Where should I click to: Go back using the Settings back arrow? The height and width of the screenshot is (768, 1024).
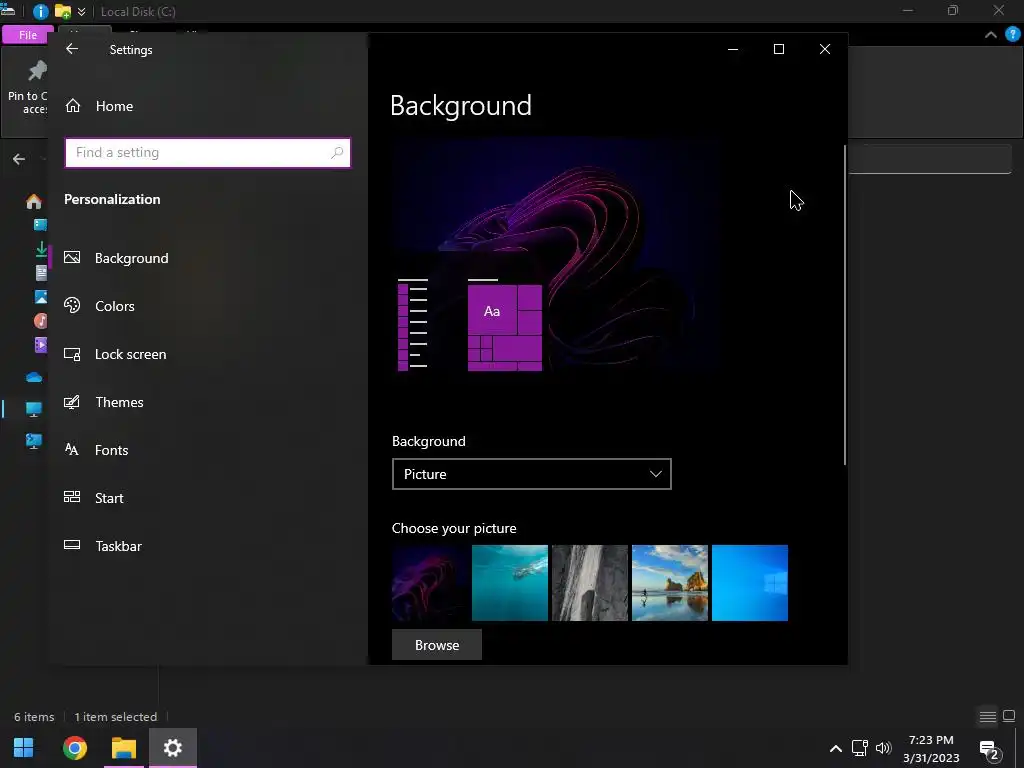click(x=72, y=49)
